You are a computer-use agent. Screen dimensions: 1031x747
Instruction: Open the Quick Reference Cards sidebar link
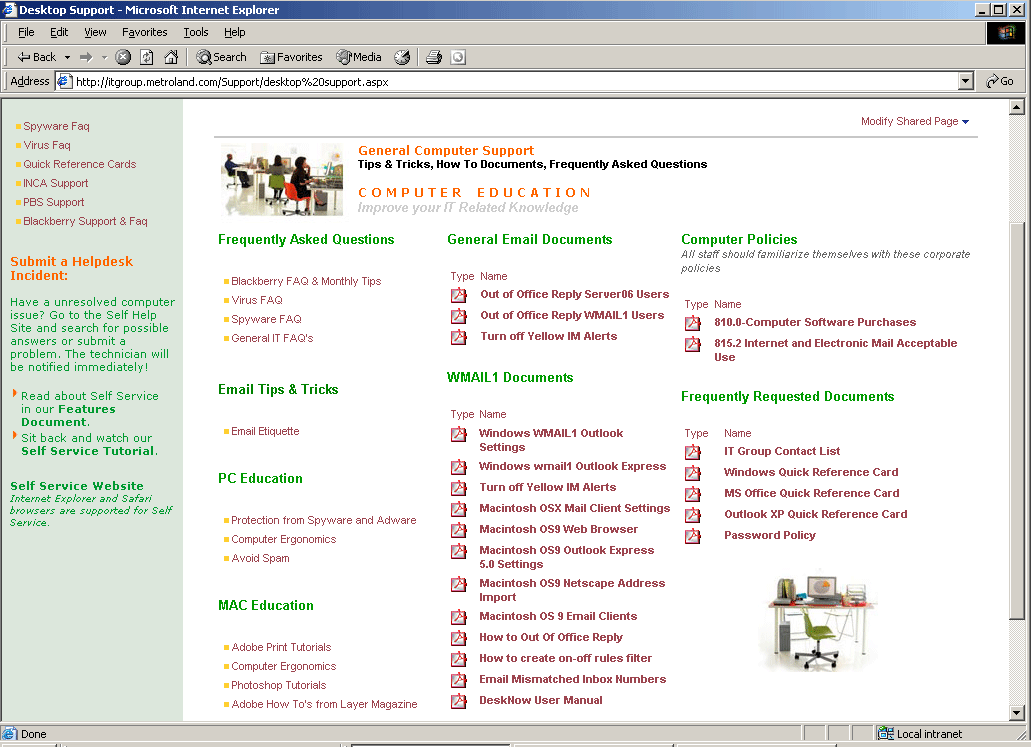click(x=80, y=164)
